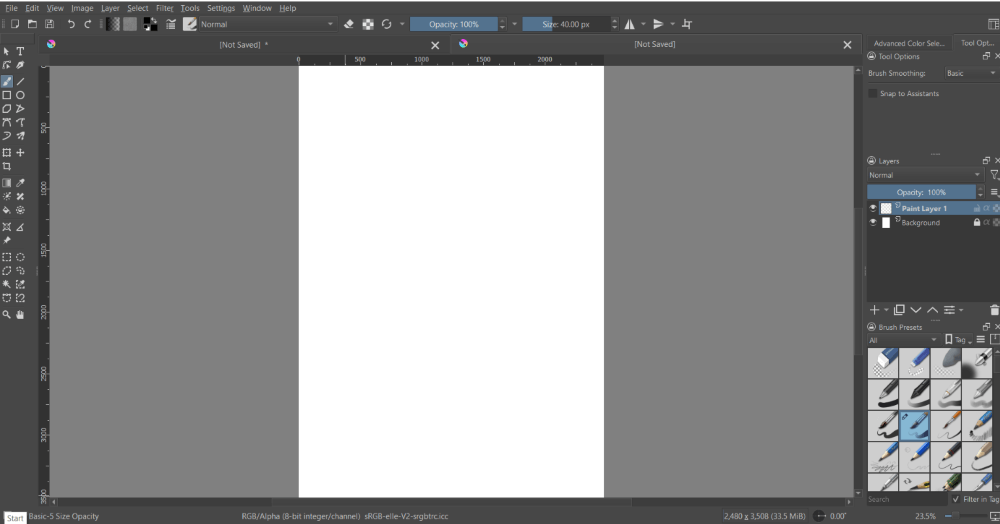Screen dimensions: 1000x524
Task: Move layer down in the stack
Action: pyautogui.click(x=916, y=310)
